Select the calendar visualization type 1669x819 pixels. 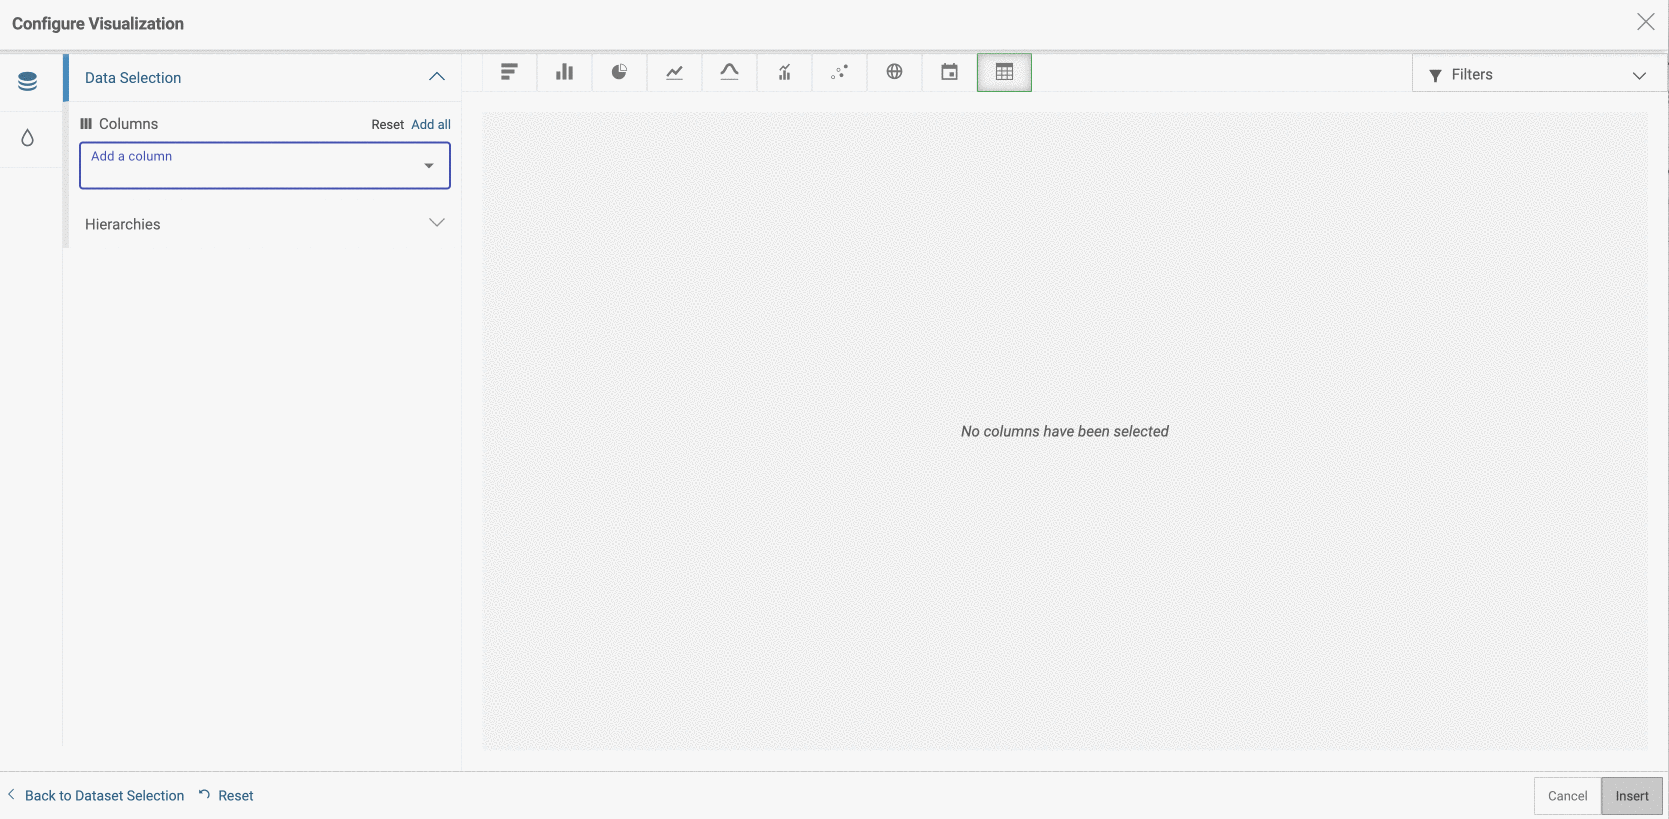[950, 72]
